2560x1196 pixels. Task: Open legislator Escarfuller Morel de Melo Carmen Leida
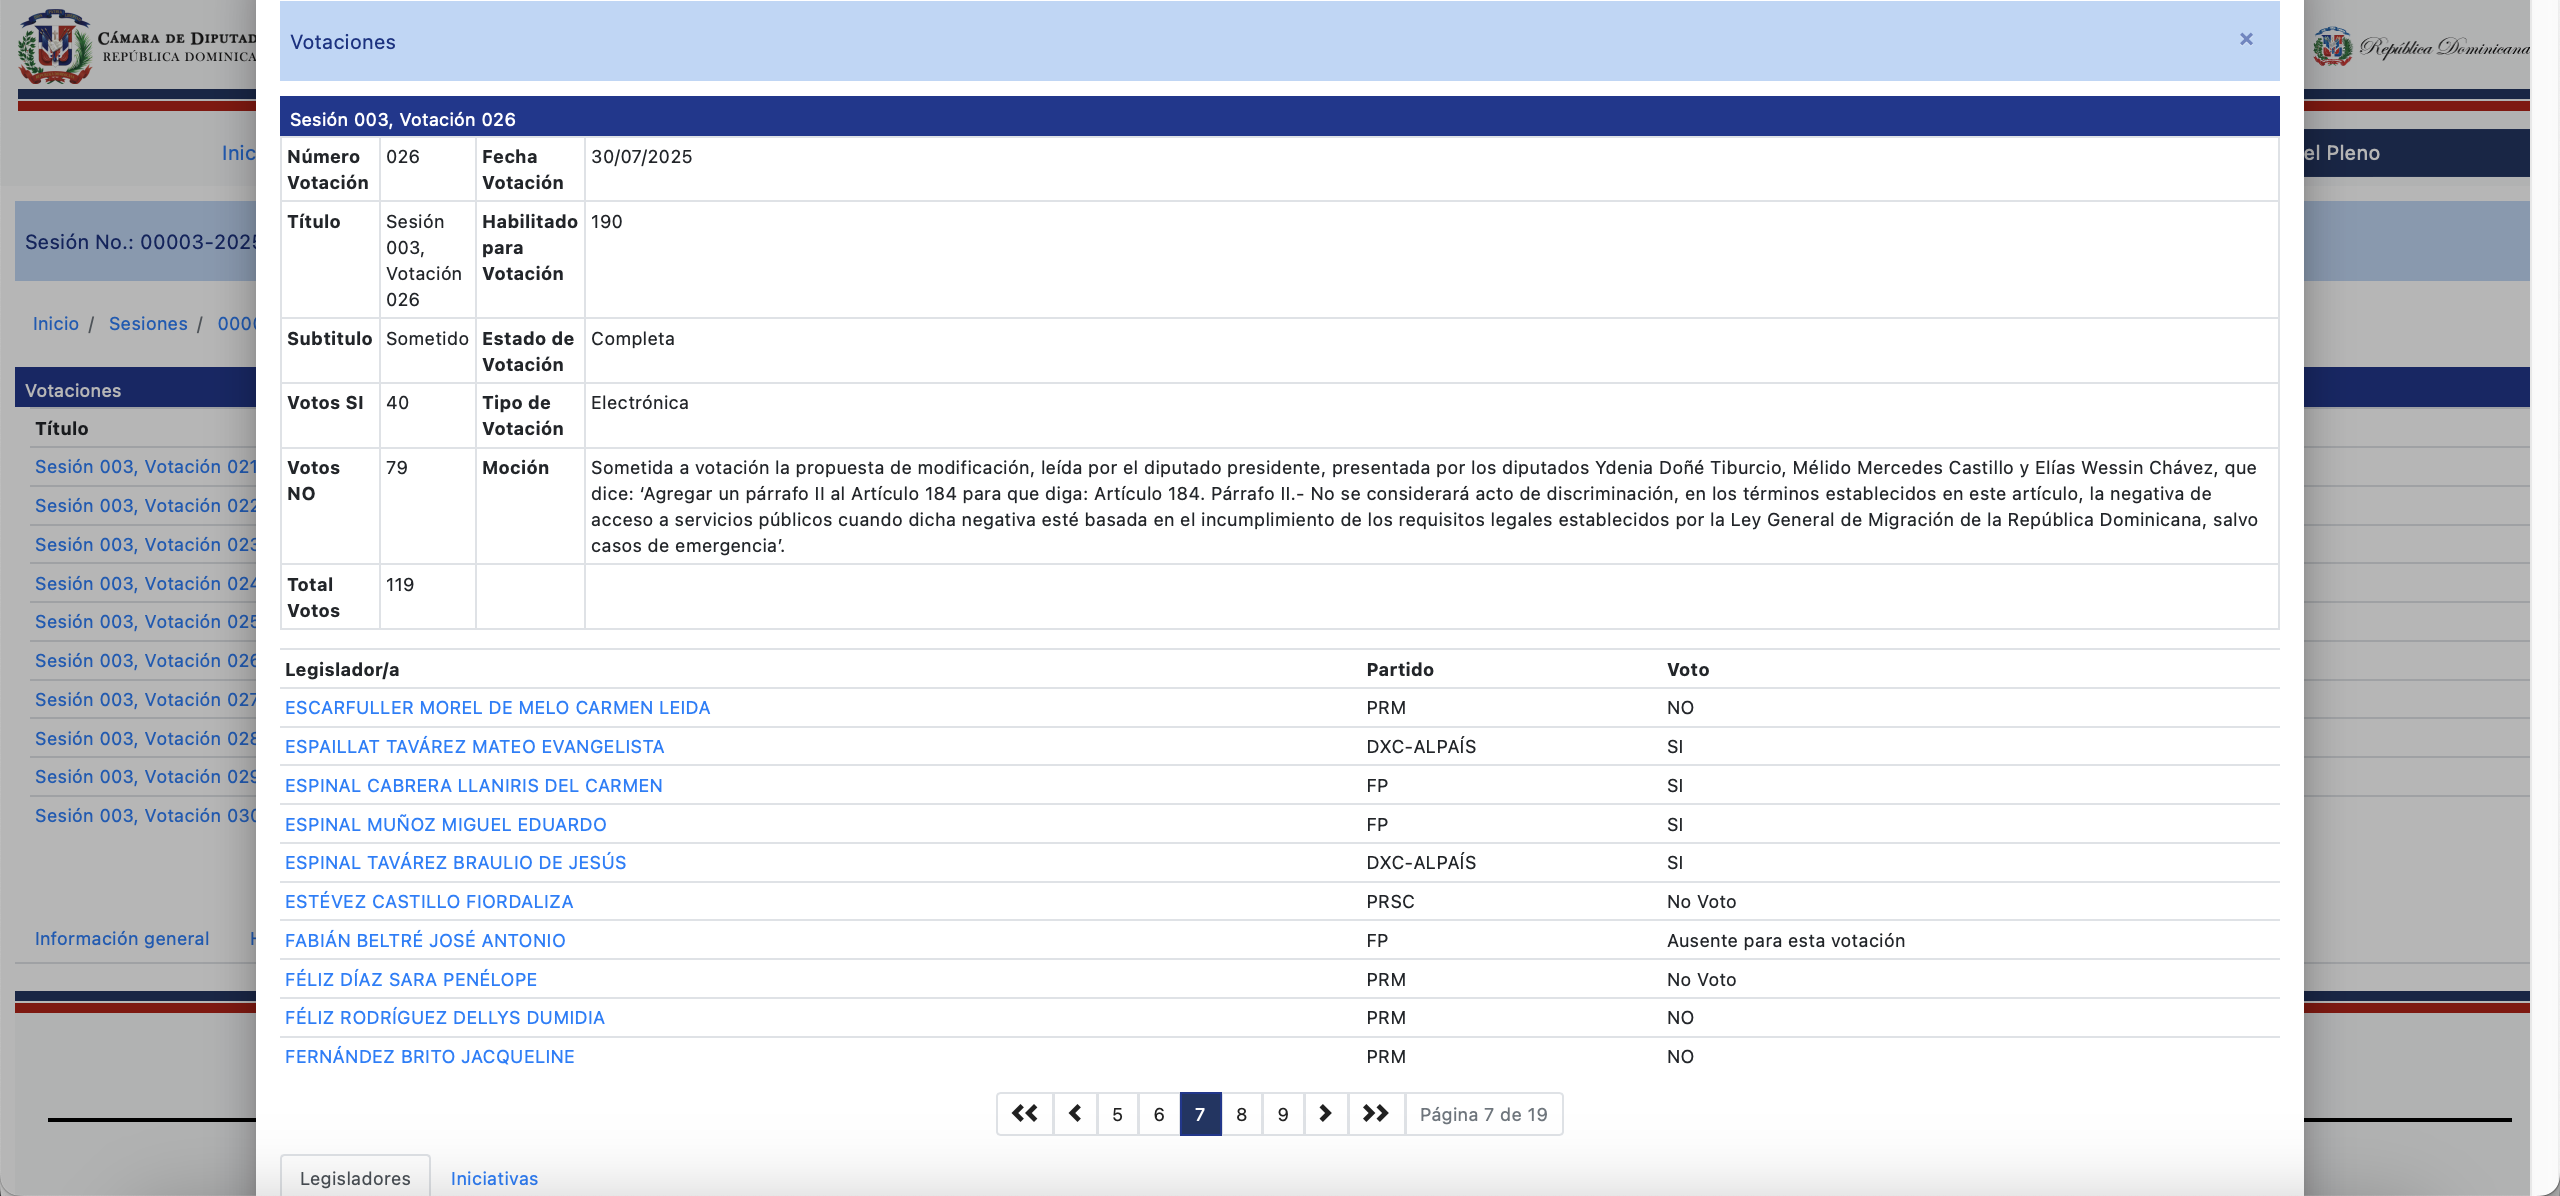tap(497, 708)
